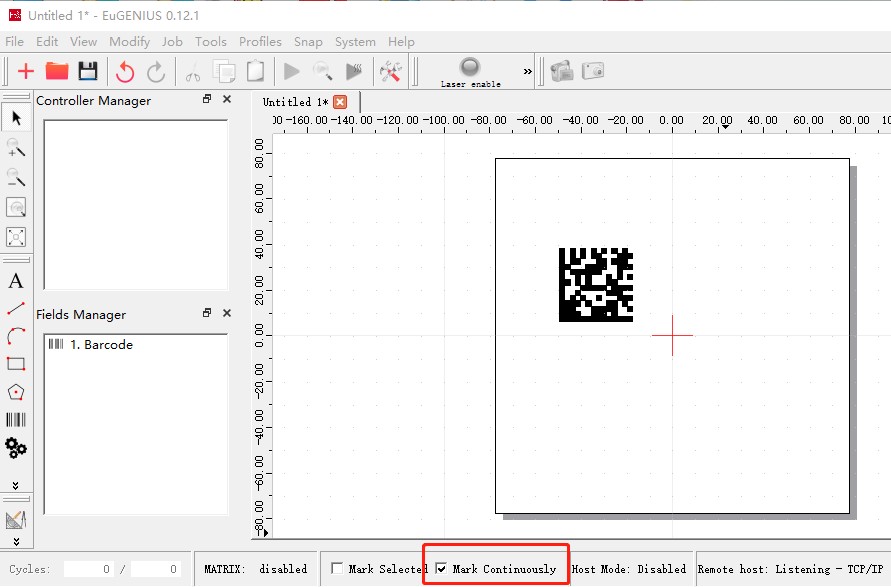Toggle the Laser enable button
This screenshot has height=587, width=891.
[471, 72]
